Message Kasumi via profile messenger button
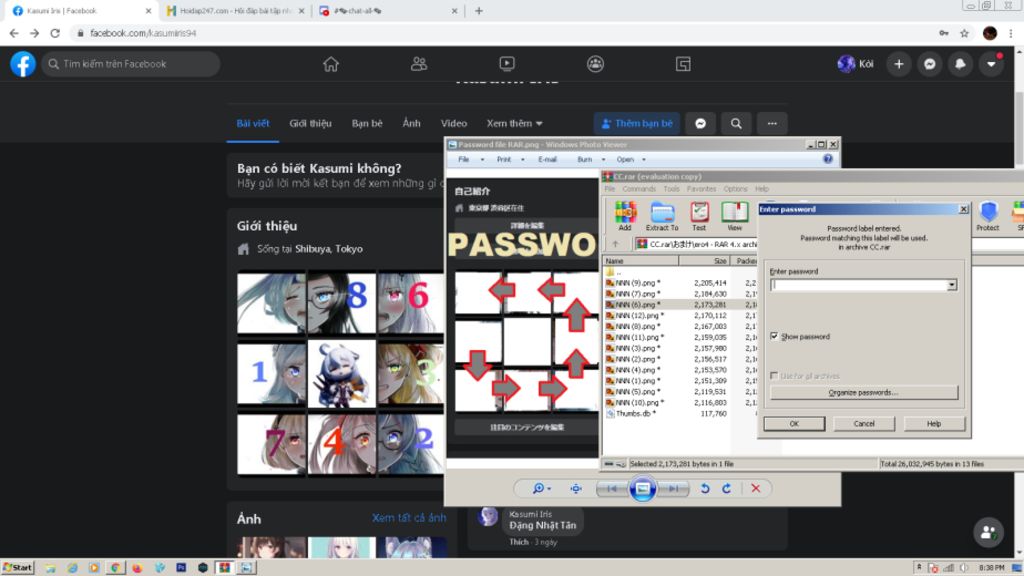This screenshot has height=576, width=1024. coord(701,123)
